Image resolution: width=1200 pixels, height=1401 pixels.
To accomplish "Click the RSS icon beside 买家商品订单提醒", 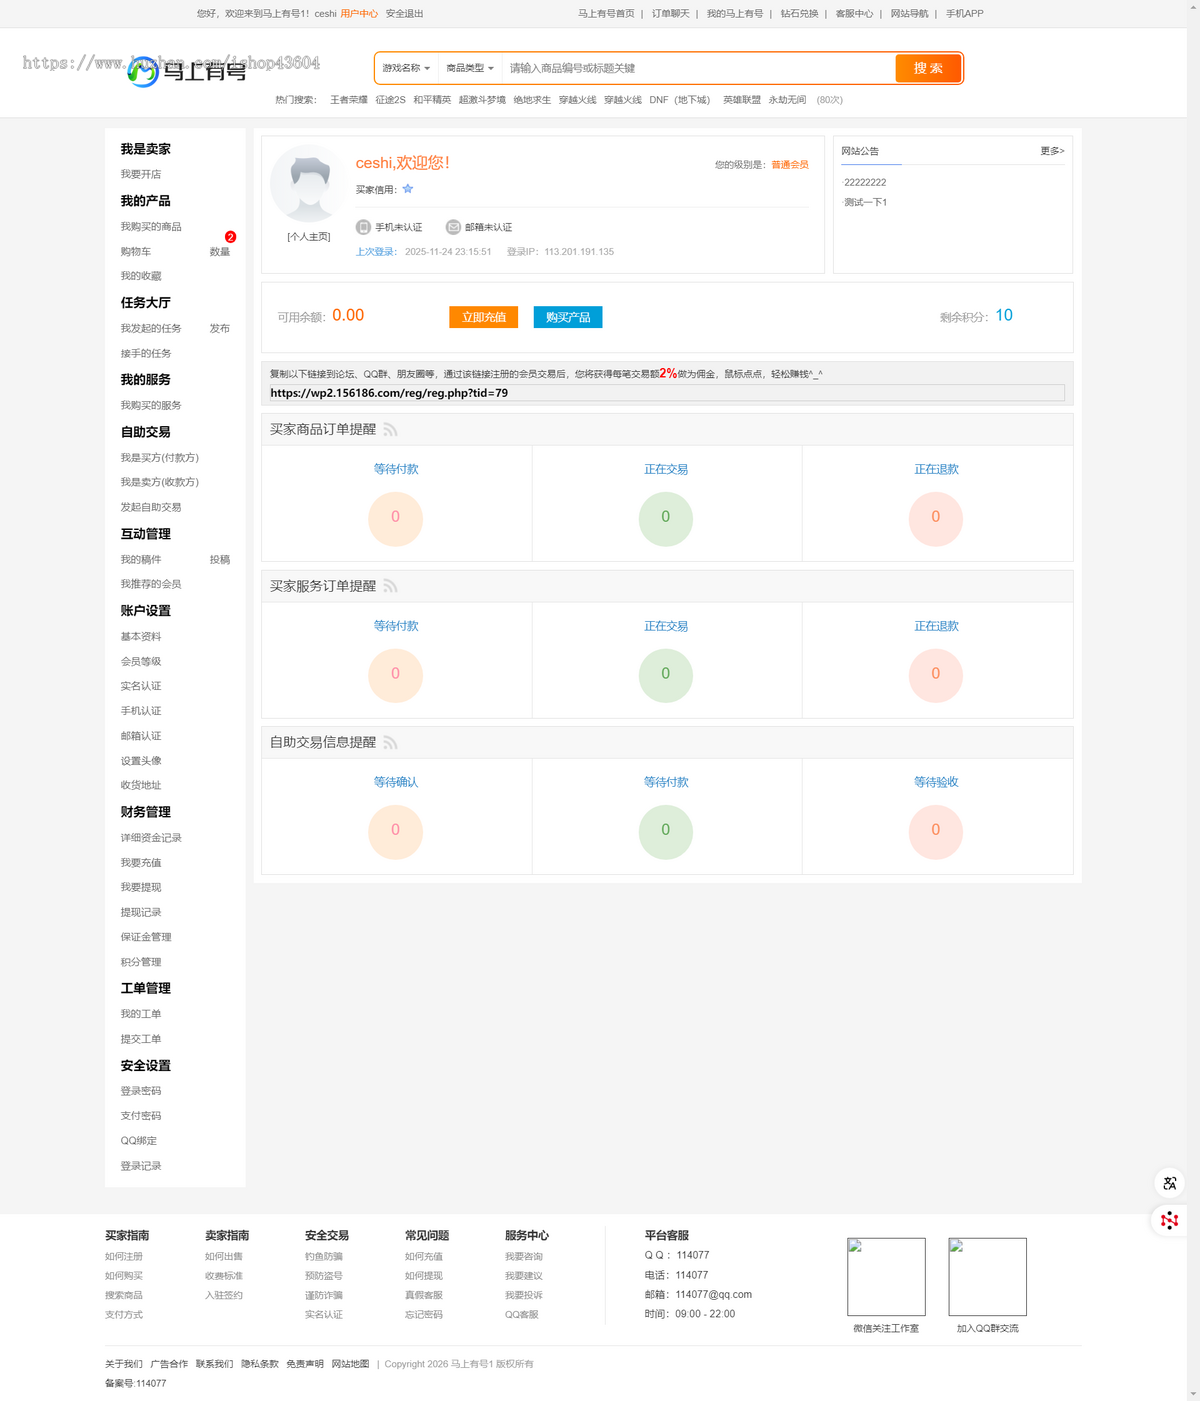I will 390,430.
